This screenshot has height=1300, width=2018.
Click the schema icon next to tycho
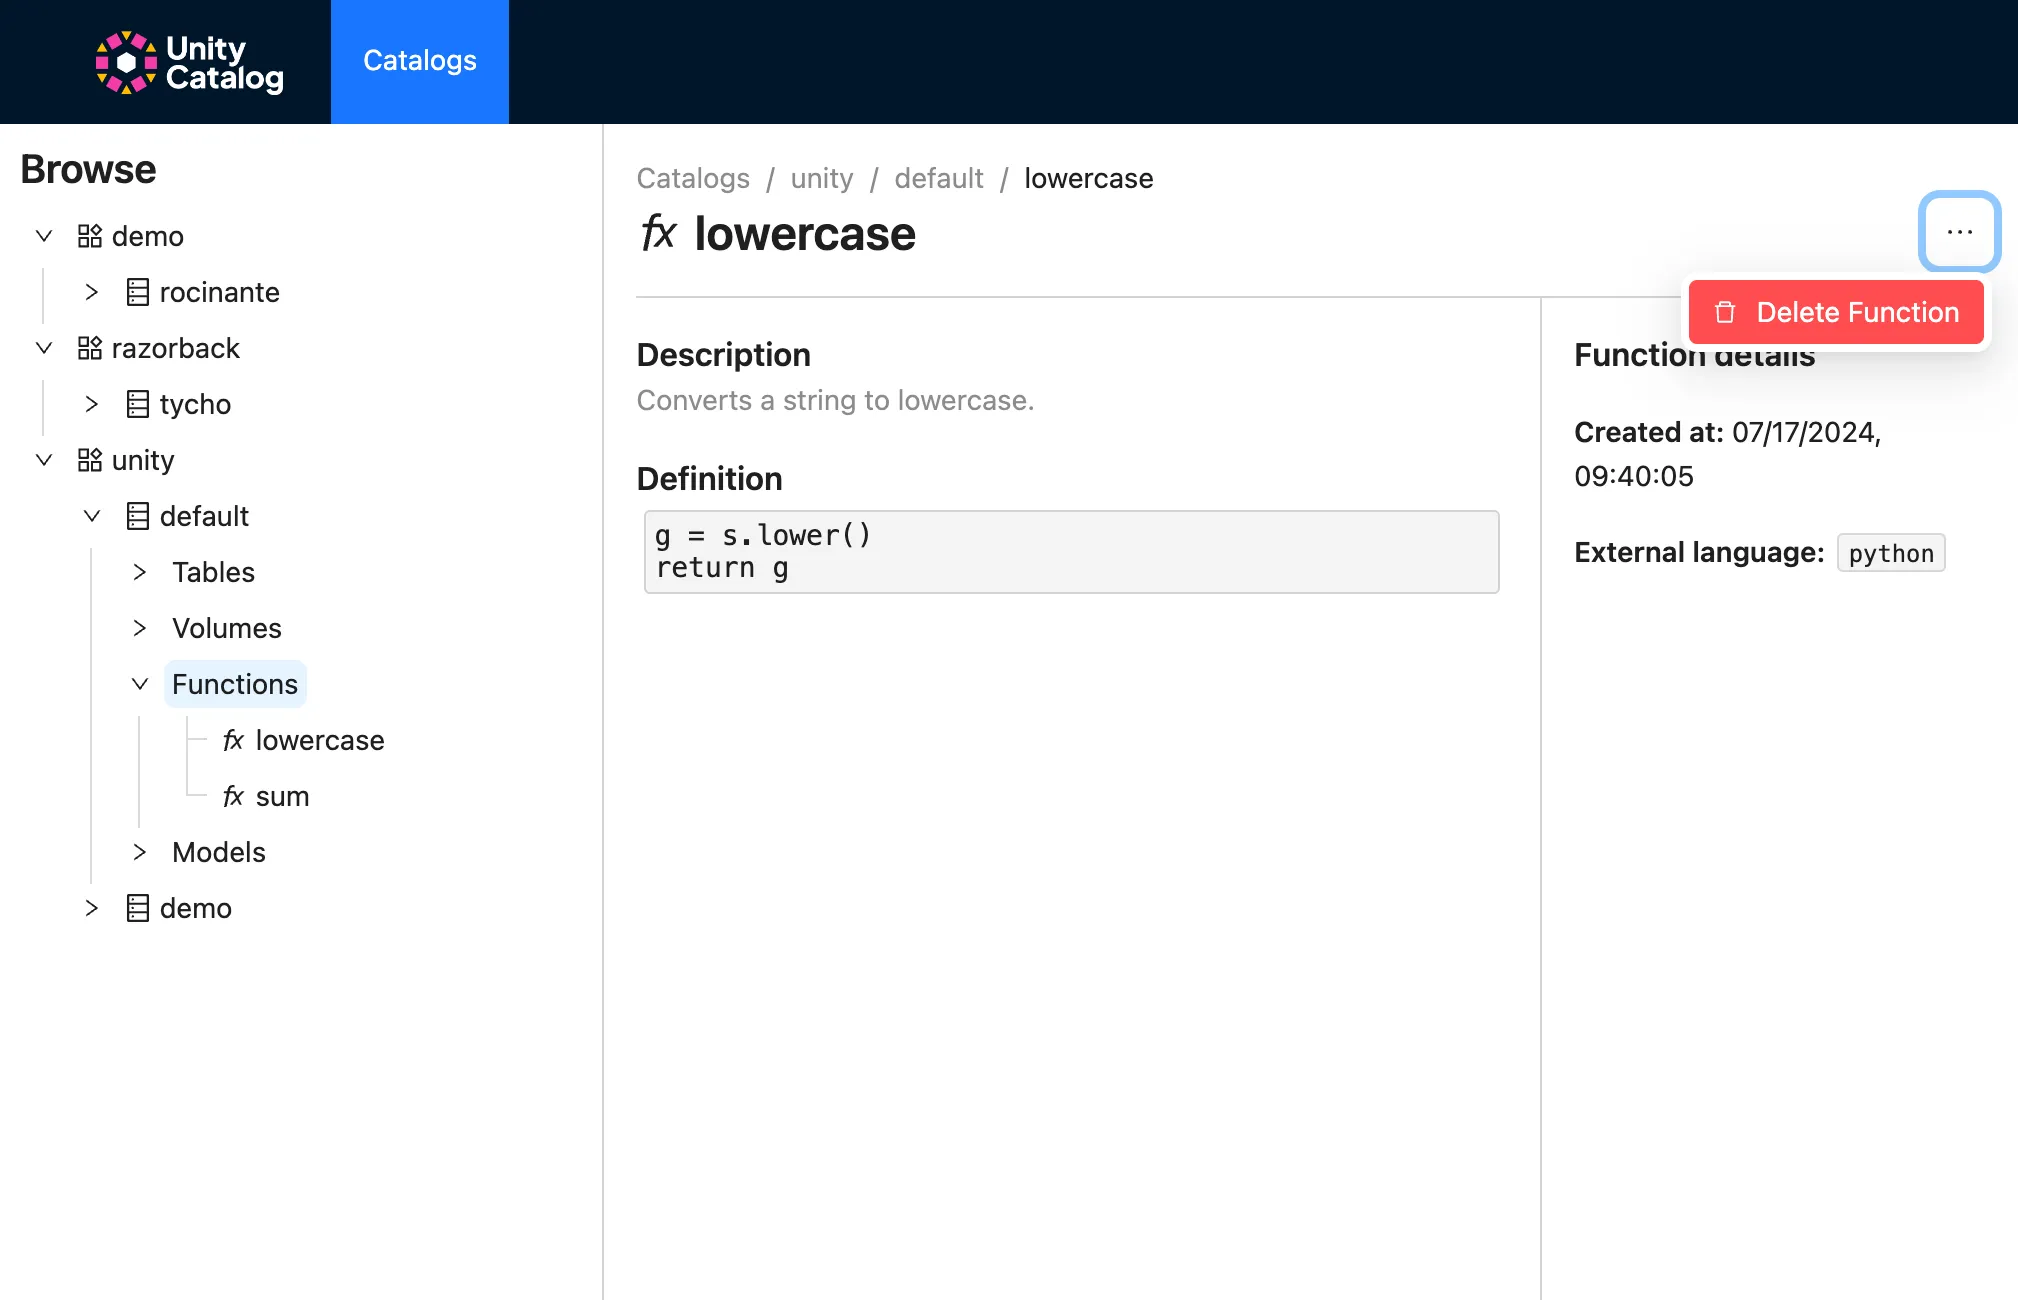pos(138,404)
